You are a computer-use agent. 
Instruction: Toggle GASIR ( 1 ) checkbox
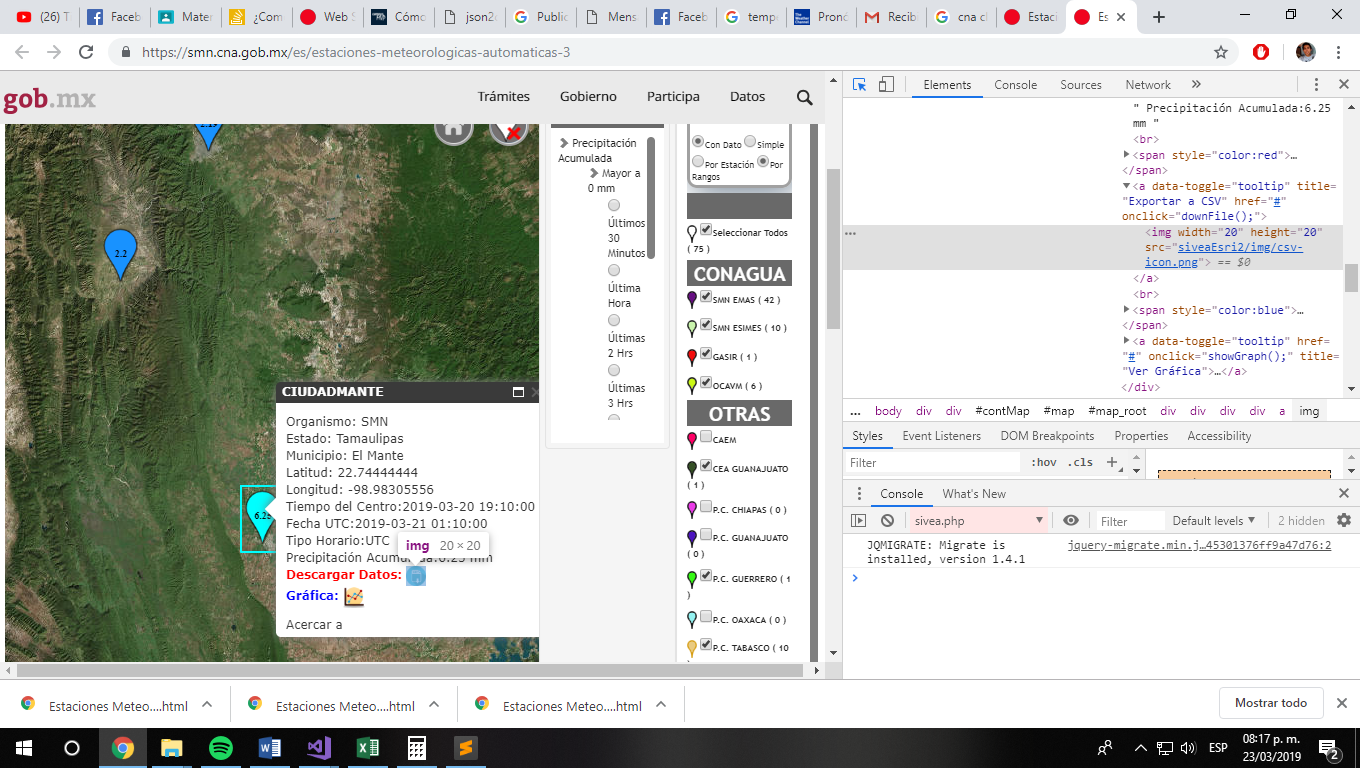(x=706, y=354)
